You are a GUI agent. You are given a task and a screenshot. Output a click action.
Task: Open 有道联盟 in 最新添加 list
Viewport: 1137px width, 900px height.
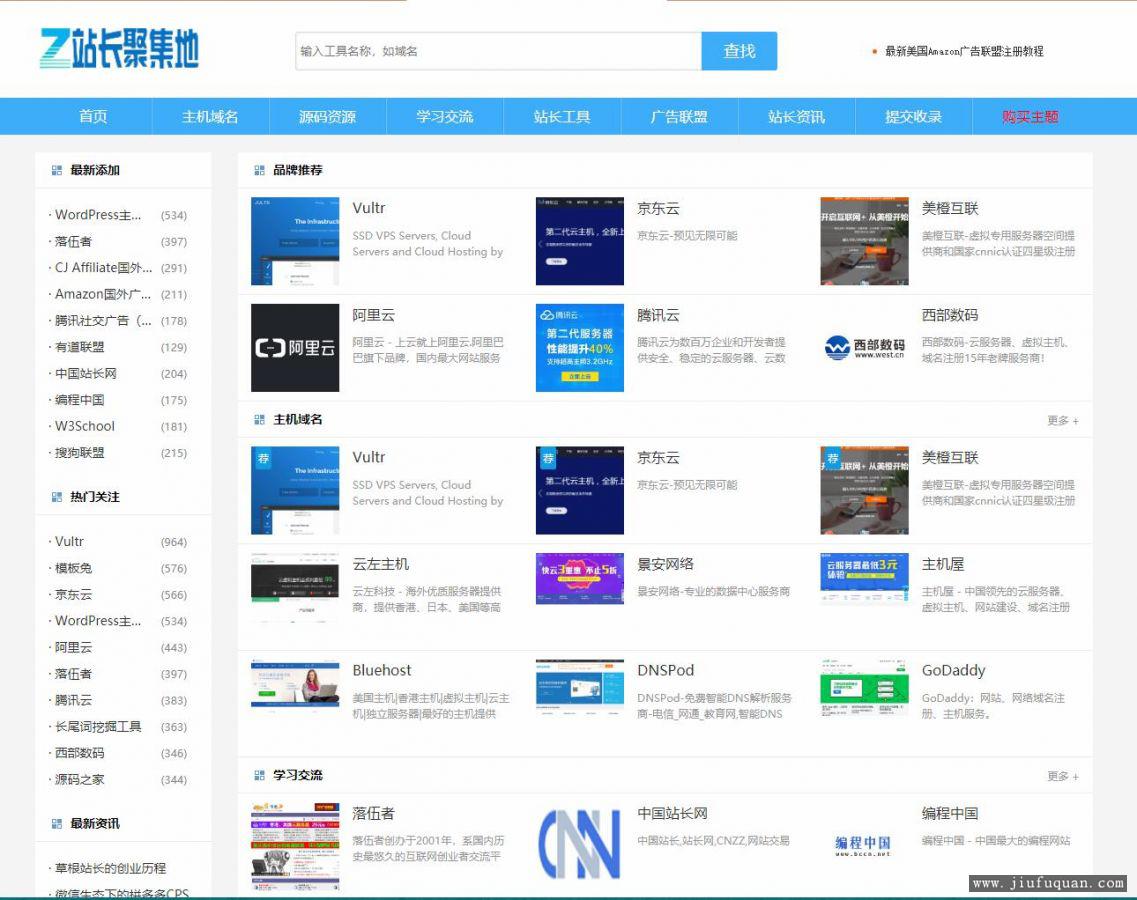click(80, 347)
